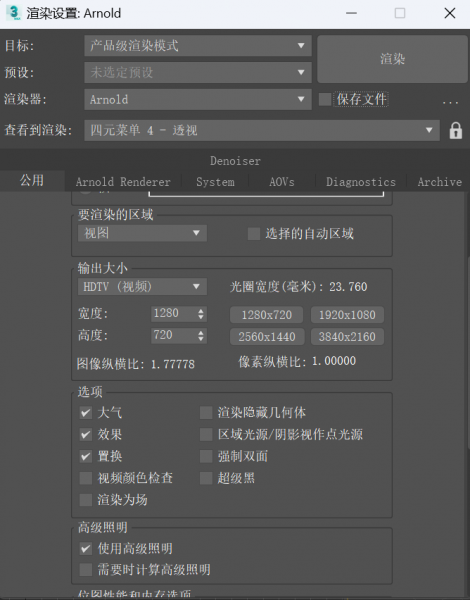The width and height of the screenshot is (470, 600).
Task: Switch to the AOVs tab
Action: pyautogui.click(x=282, y=182)
